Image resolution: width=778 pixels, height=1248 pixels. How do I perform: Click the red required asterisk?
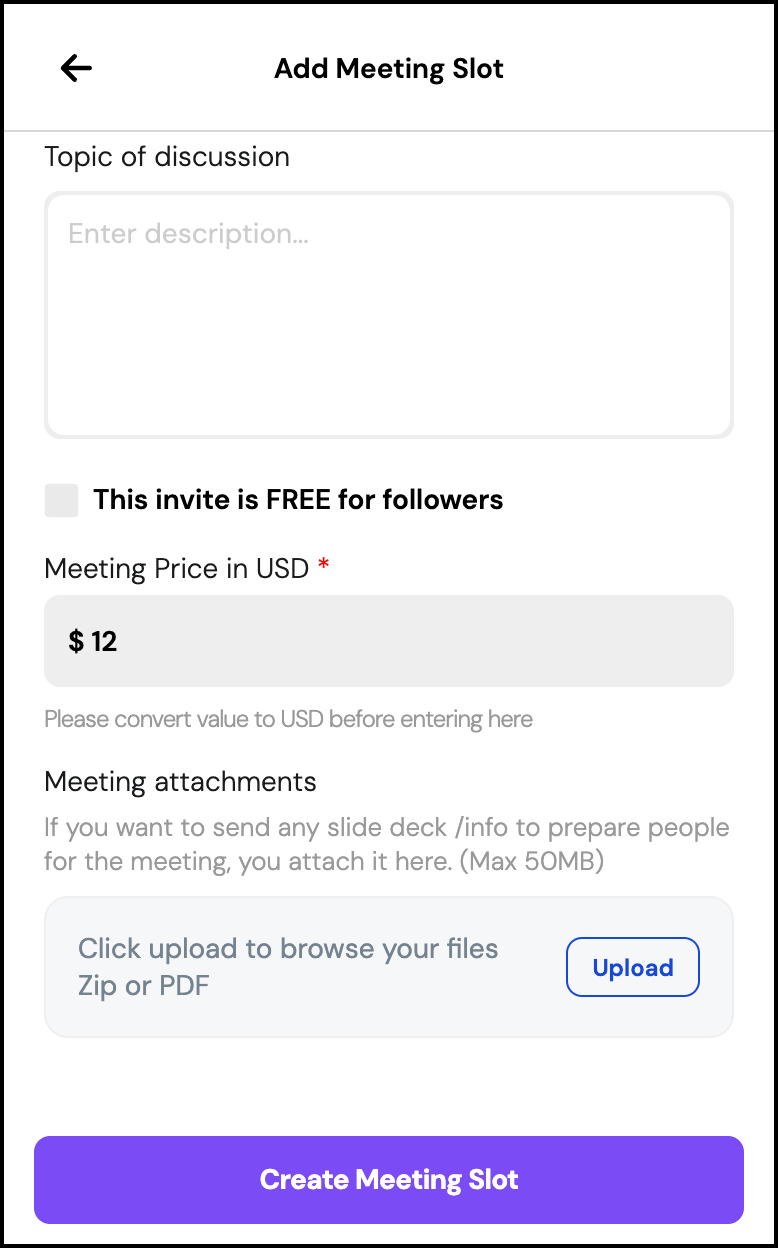click(323, 567)
